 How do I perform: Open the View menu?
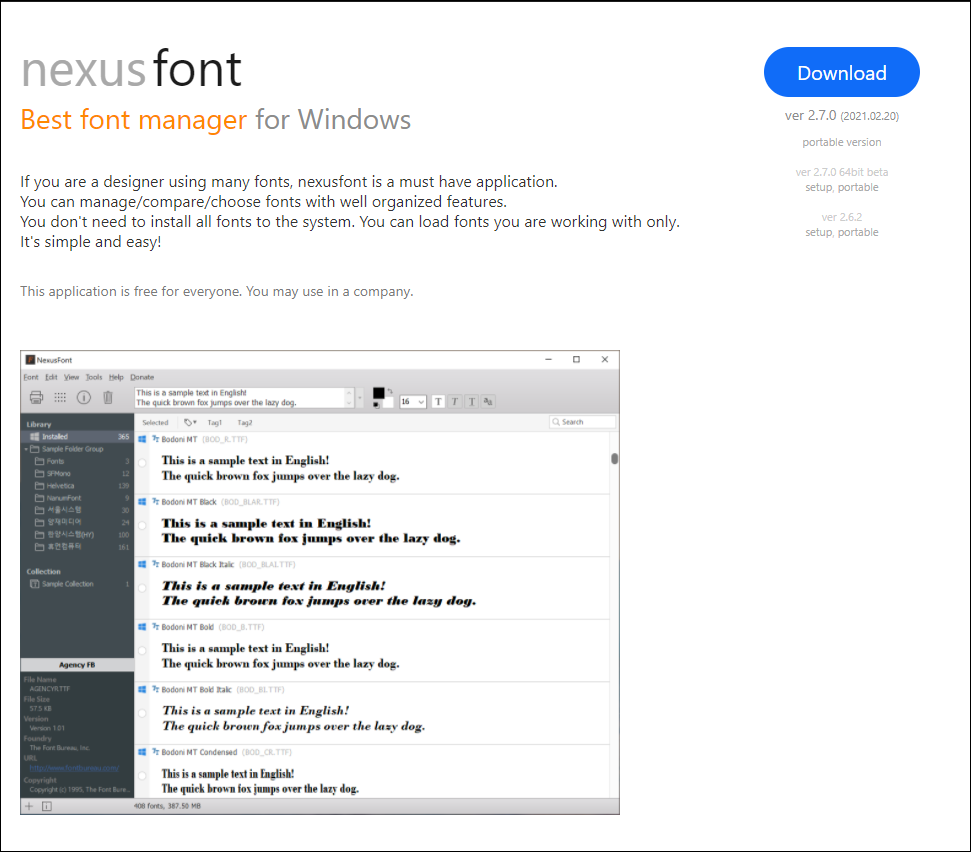tap(72, 377)
